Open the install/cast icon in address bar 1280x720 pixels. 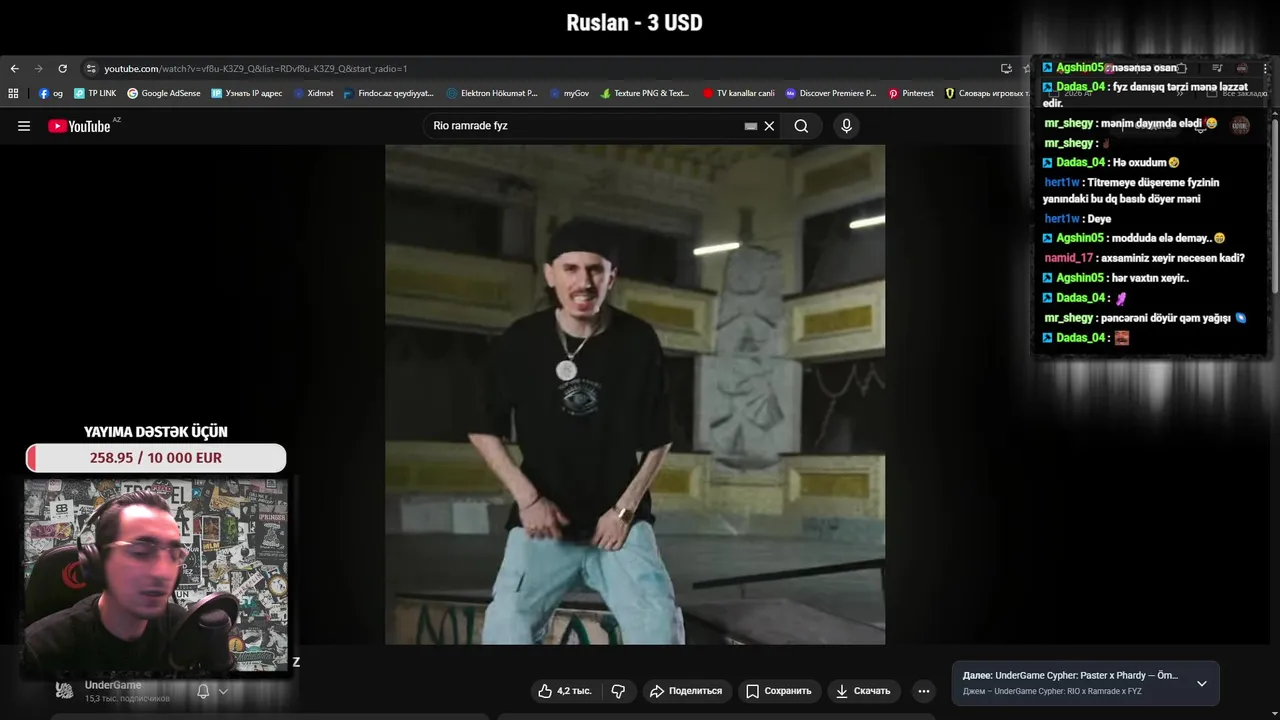(x=1006, y=69)
